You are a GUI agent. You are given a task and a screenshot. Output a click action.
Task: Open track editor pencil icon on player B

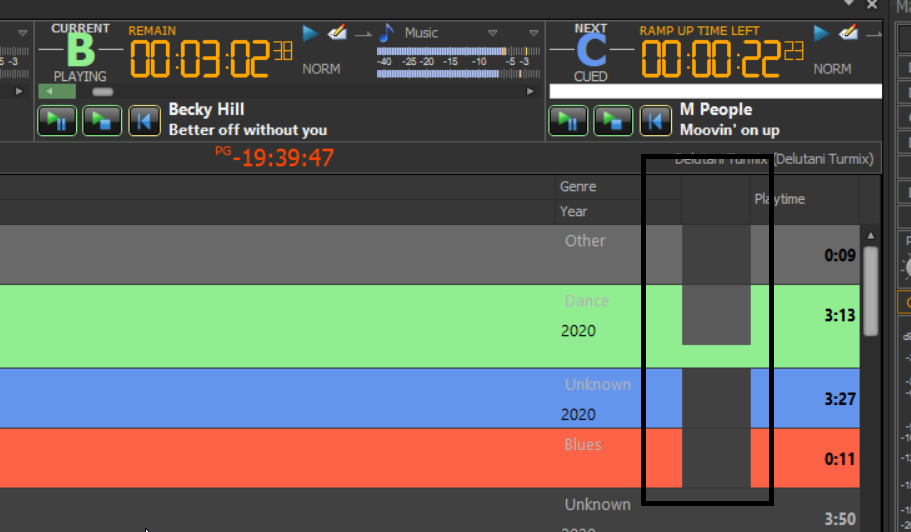[337, 34]
